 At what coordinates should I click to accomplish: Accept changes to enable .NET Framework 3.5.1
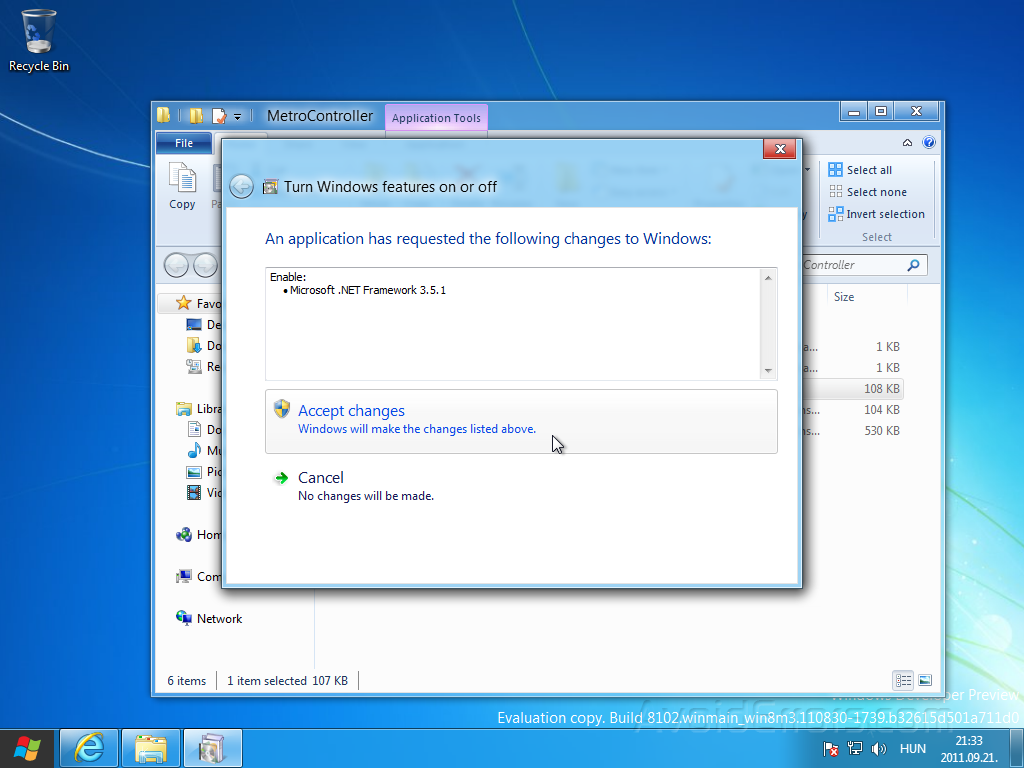[x=351, y=410]
